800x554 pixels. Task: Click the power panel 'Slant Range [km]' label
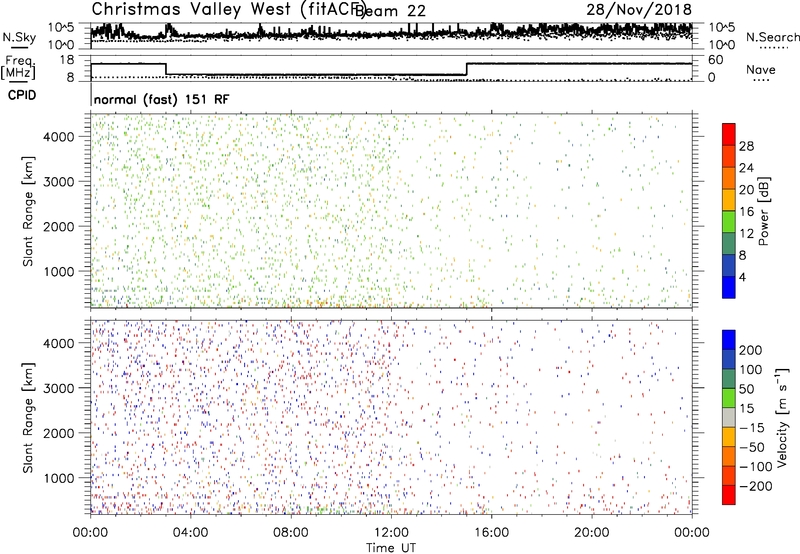click(28, 211)
